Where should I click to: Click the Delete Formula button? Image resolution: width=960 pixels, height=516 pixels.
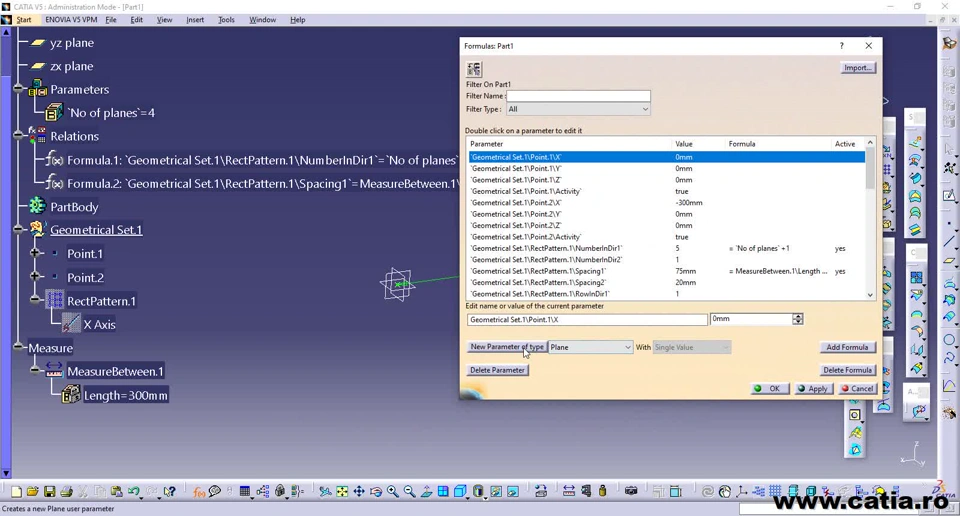[x=847, y=370]
